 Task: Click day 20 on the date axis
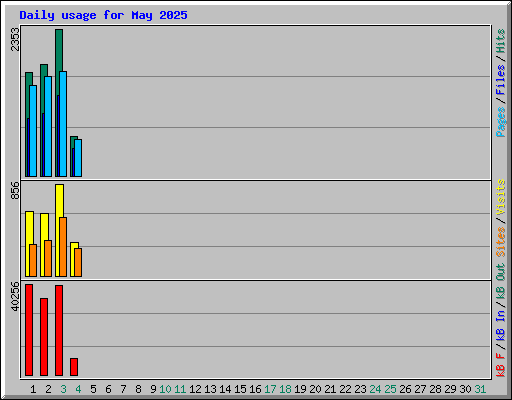[x=315, y=389]
